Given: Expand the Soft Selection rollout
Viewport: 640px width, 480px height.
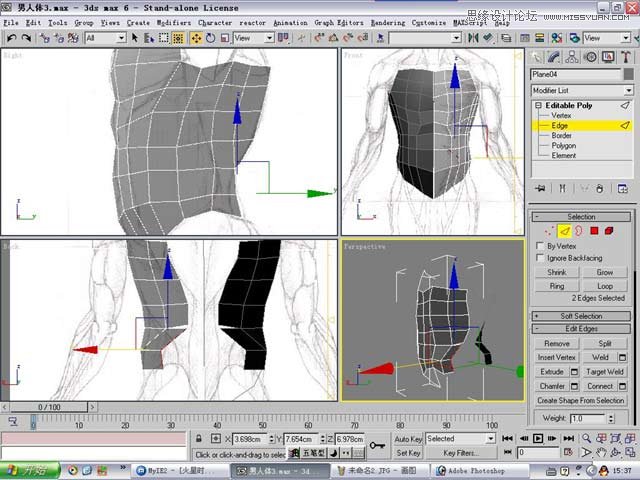Looking at the screenshot, I should (581, 316).
